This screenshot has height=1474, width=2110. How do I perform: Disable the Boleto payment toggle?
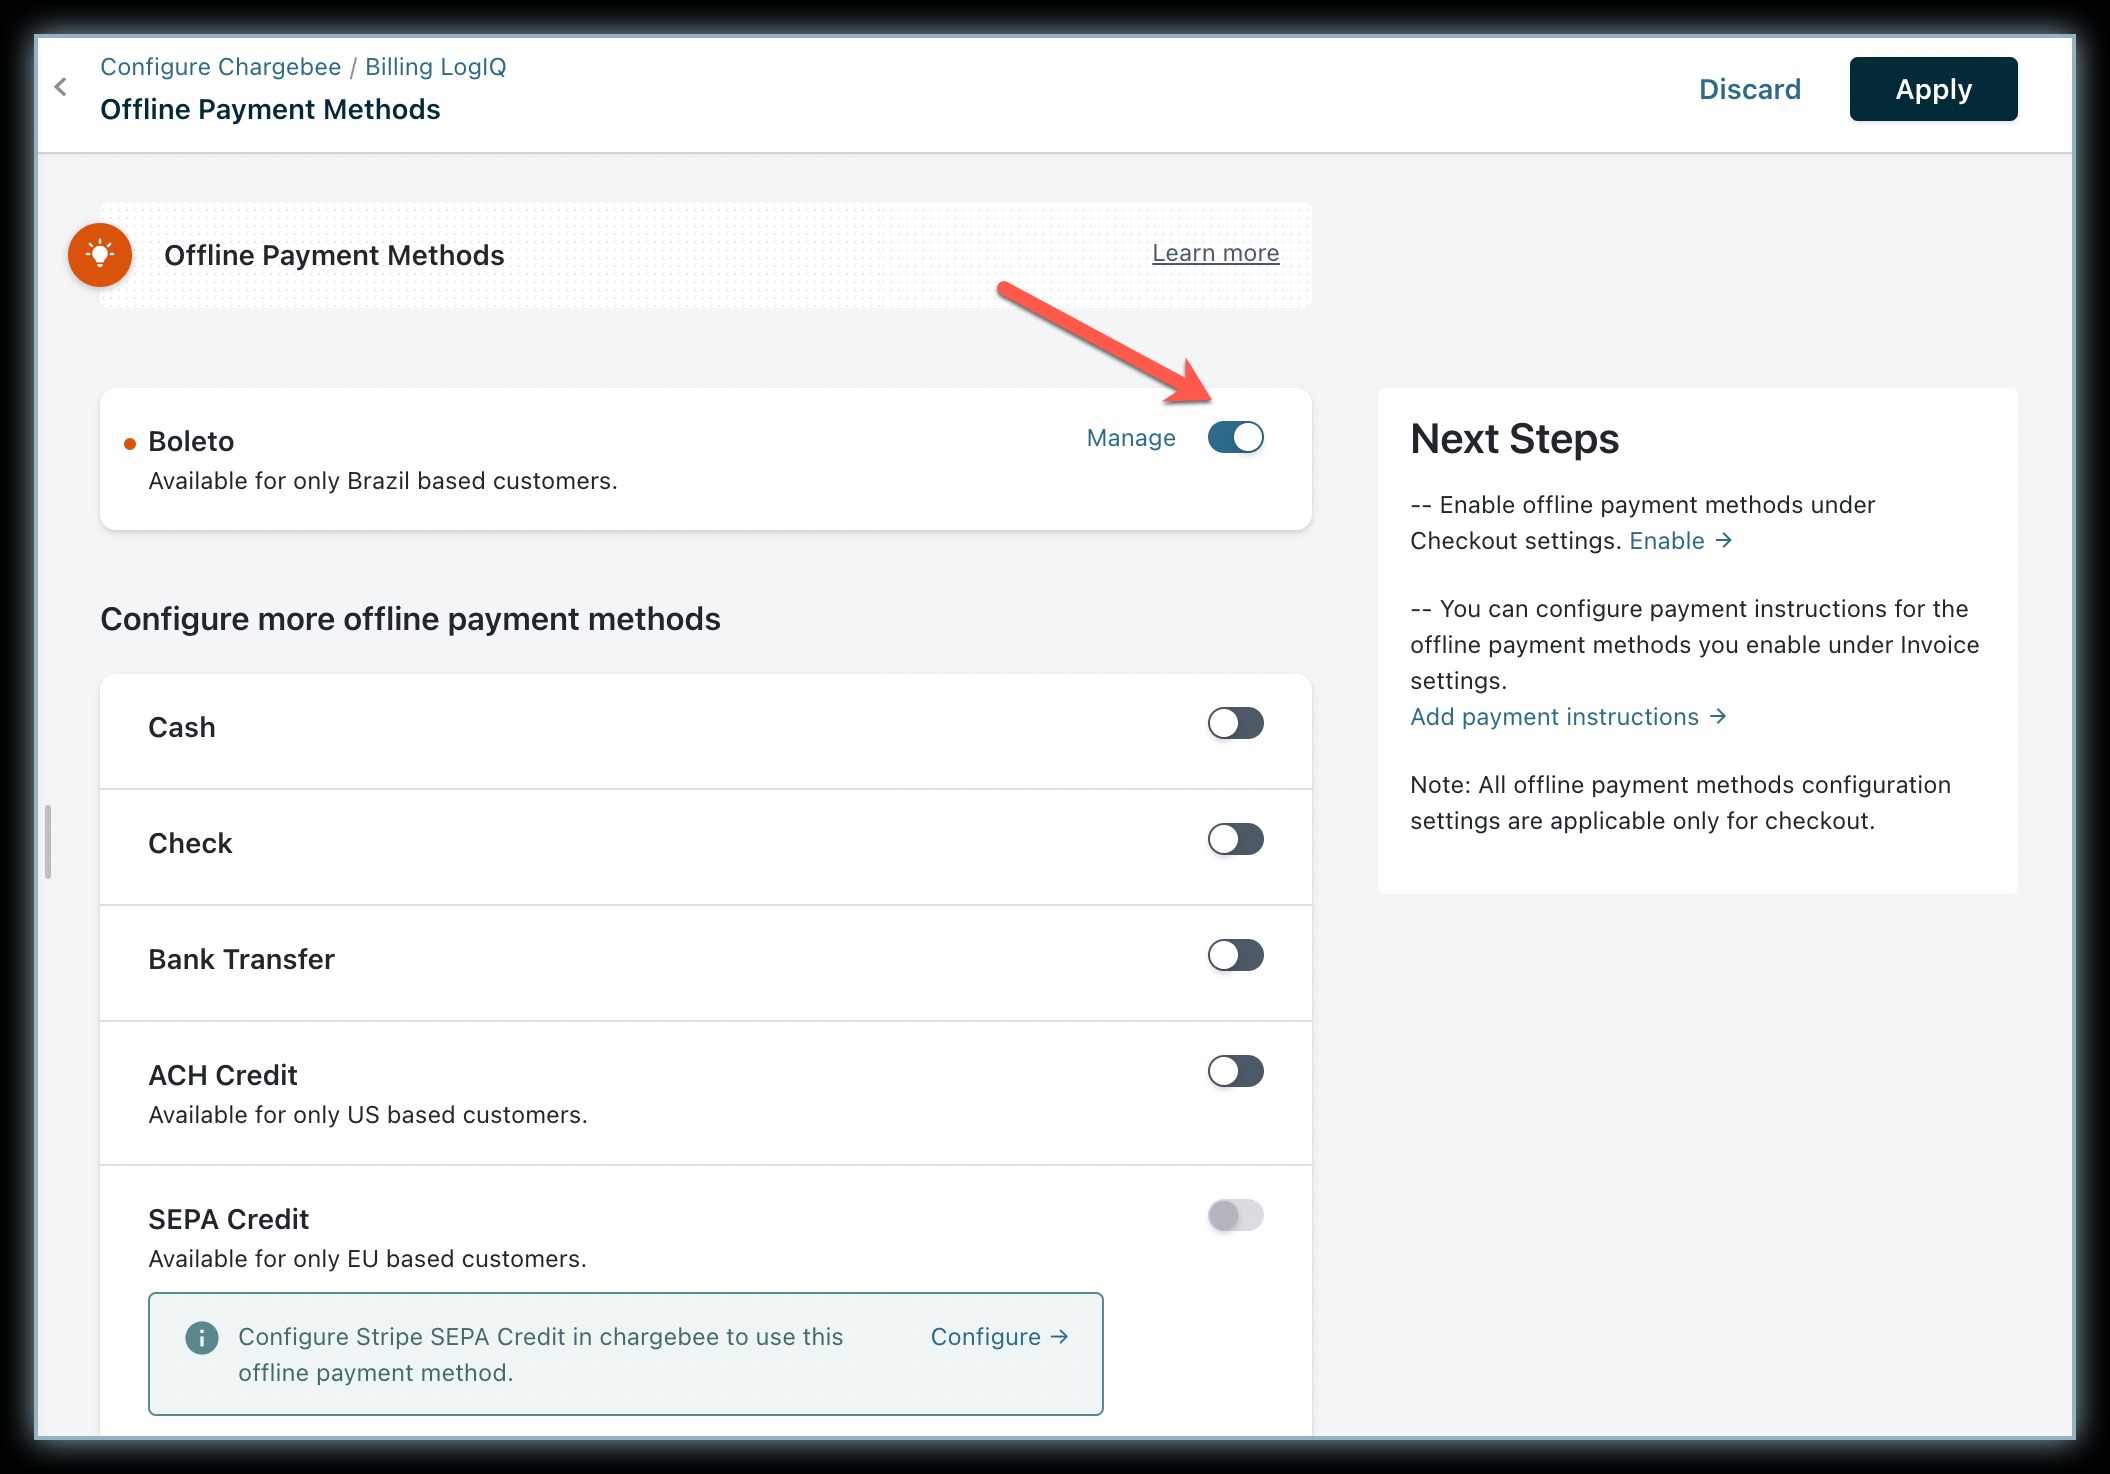point(1235,437)
